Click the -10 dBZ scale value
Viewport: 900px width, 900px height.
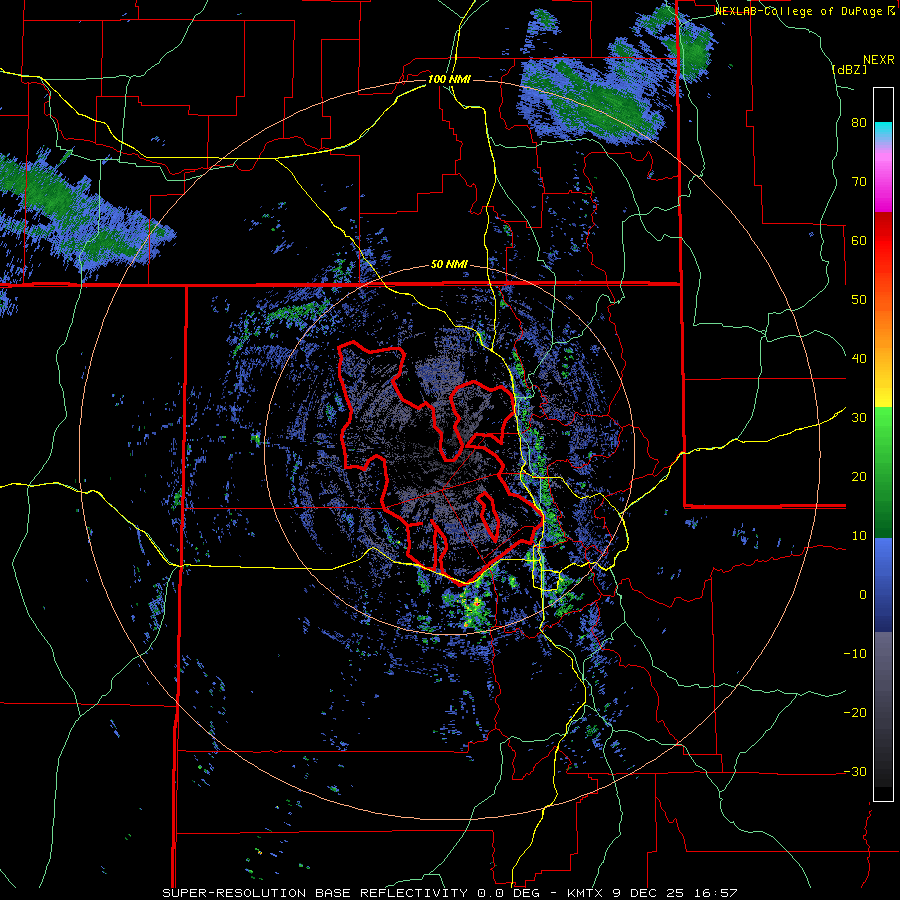[x=855, y=654]
